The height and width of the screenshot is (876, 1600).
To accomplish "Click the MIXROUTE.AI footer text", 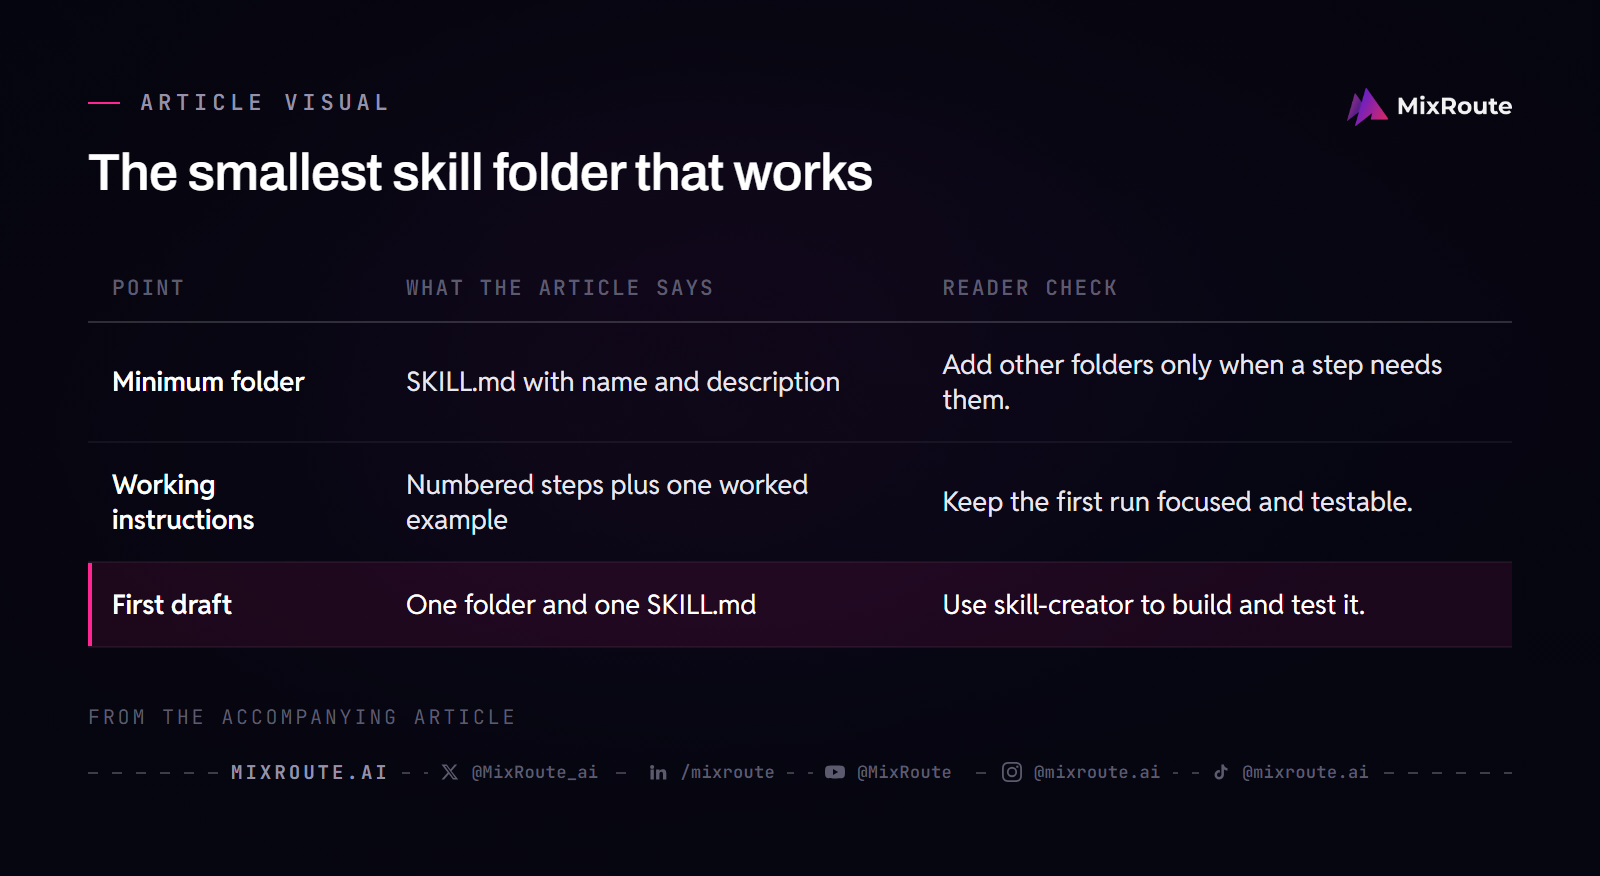I will point(309,772).
